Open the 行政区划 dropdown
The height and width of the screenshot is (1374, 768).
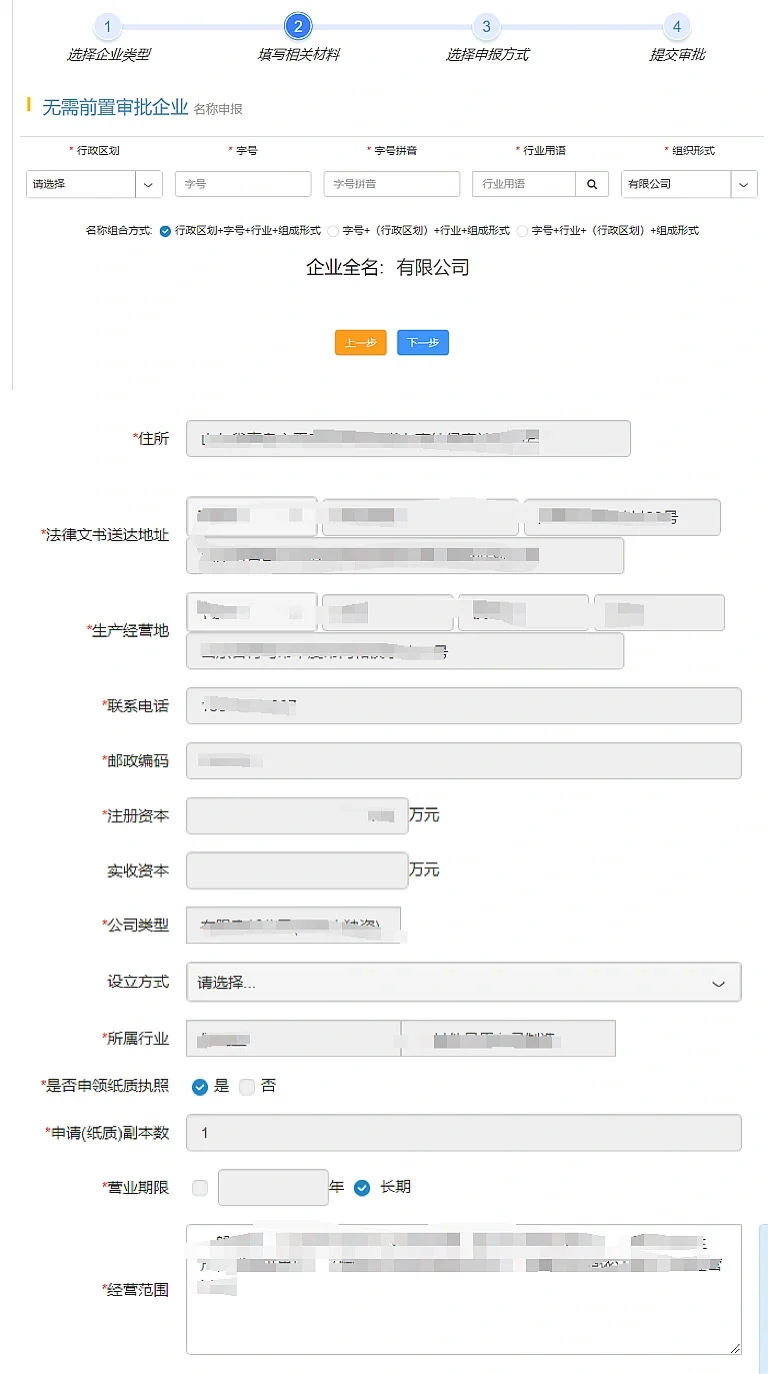point(149,184)
